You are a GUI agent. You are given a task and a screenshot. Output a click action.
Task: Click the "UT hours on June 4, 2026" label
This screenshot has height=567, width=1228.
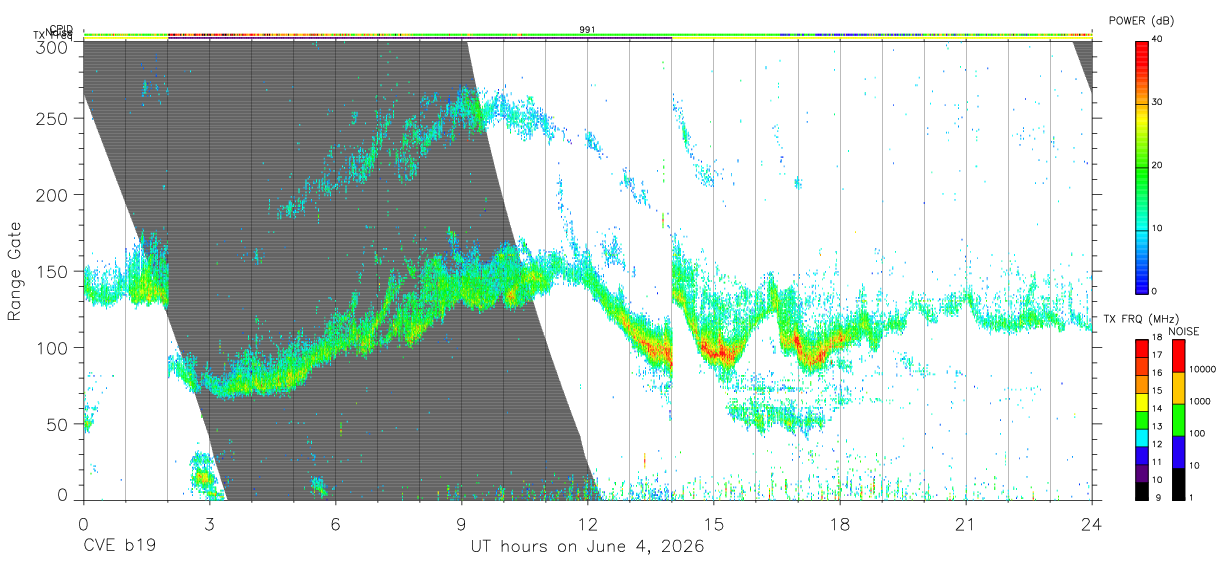click(587, 547)
